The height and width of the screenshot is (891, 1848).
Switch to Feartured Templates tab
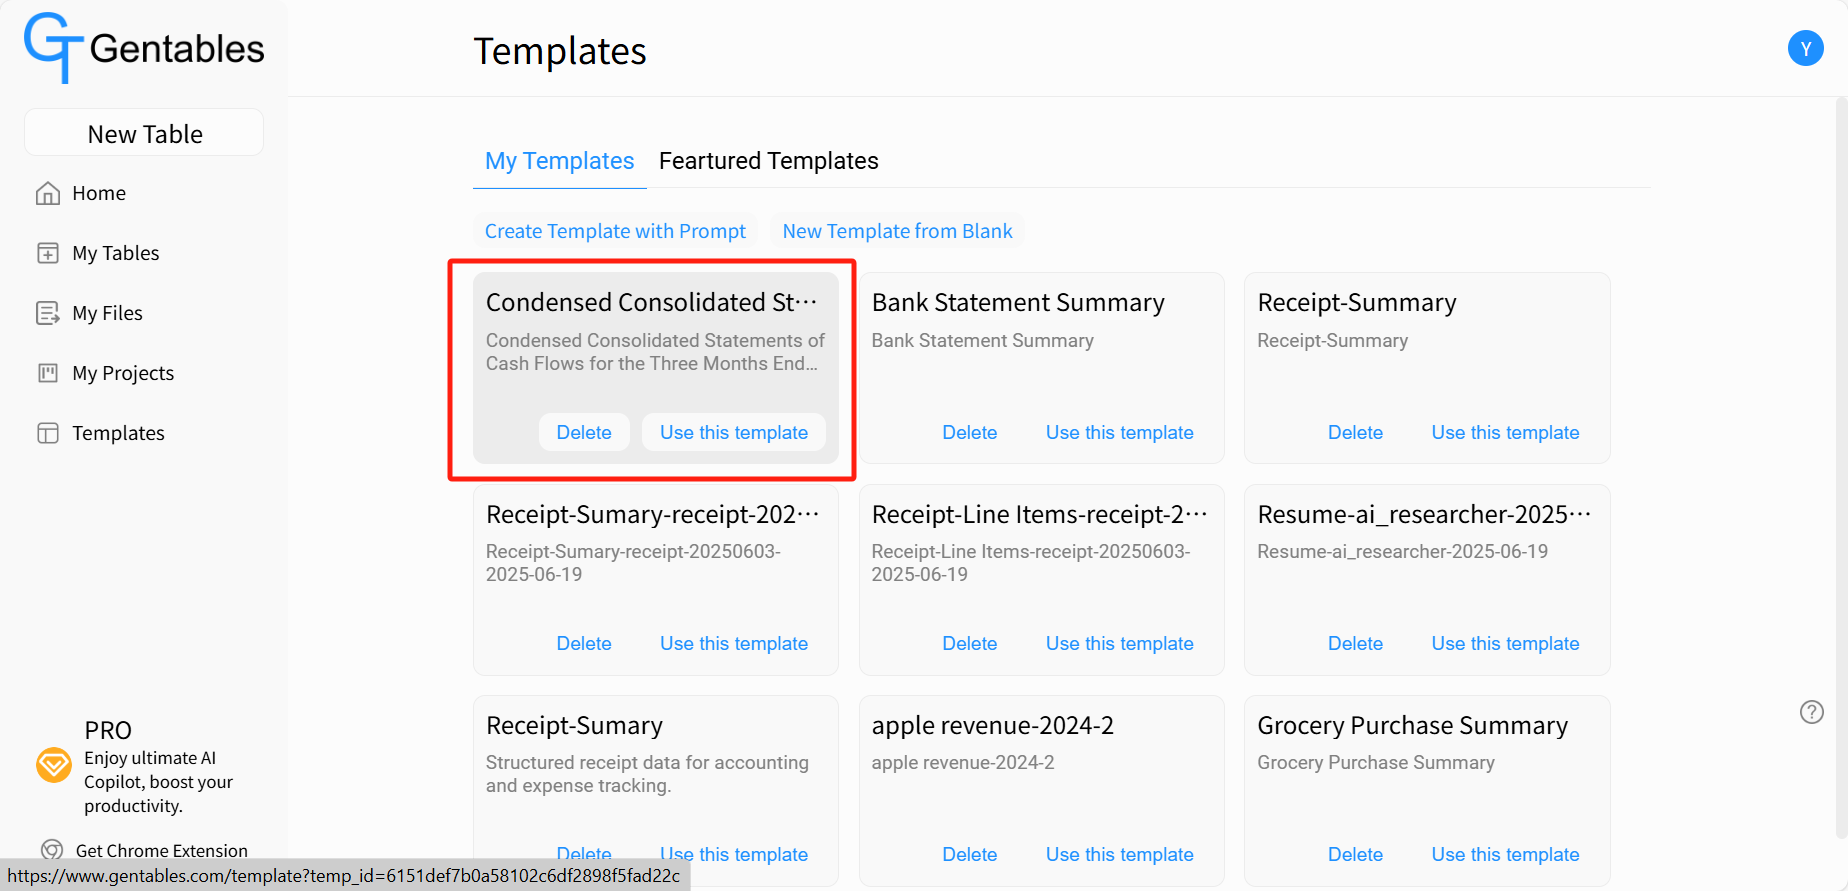pos(768,161)
